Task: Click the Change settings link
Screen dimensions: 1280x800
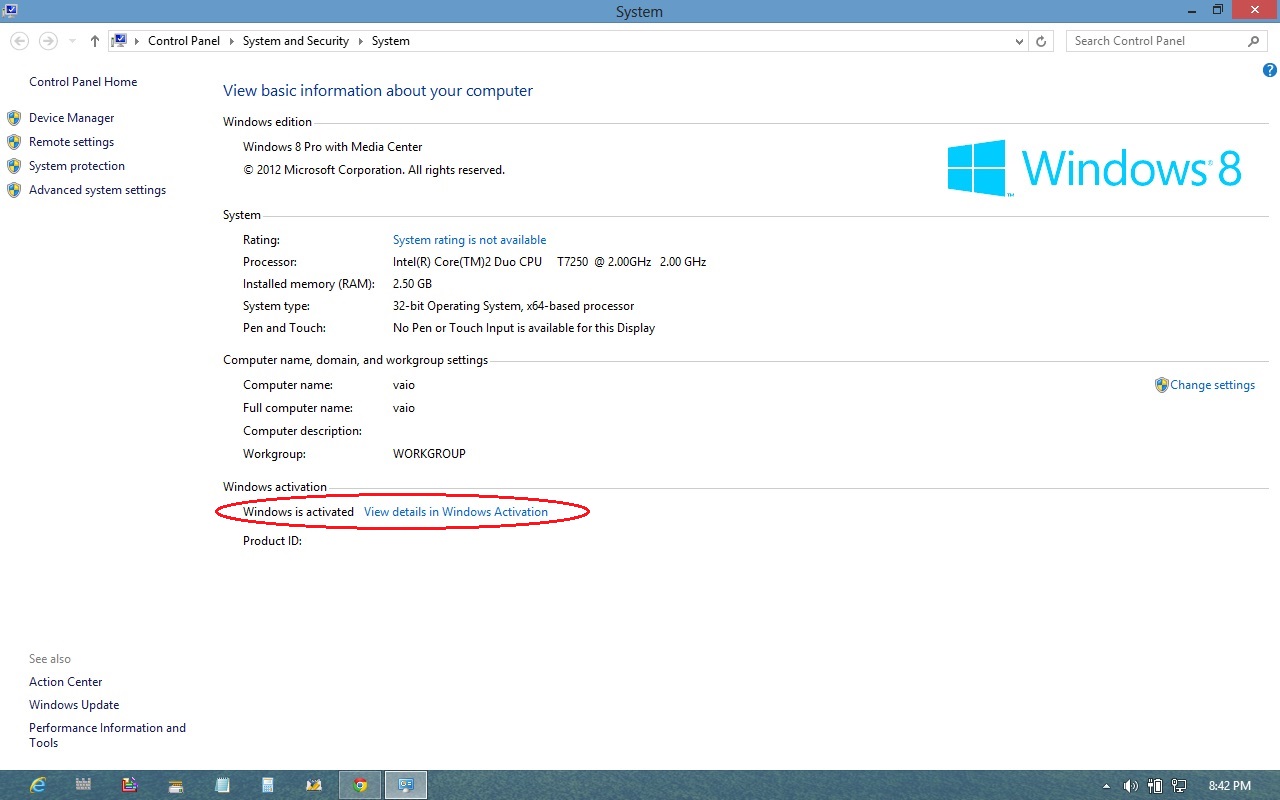Action: [1213, 385]
